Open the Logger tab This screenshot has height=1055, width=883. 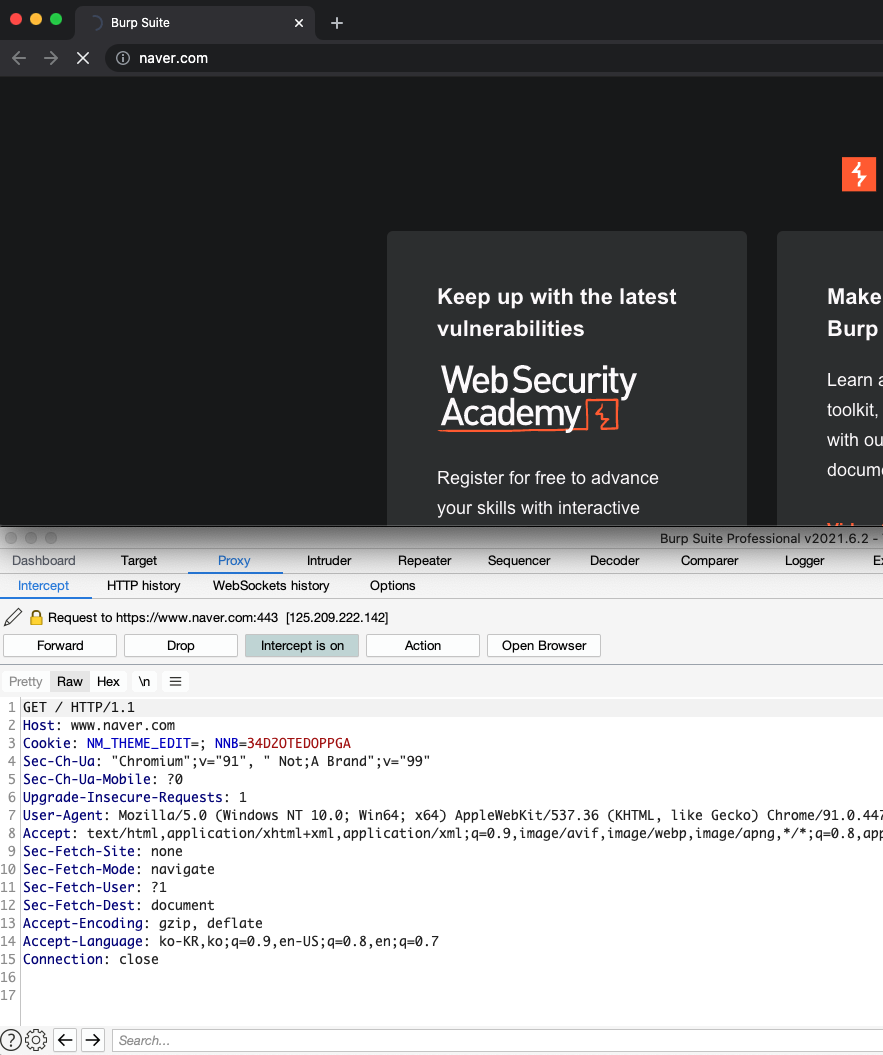click(804, 560)
